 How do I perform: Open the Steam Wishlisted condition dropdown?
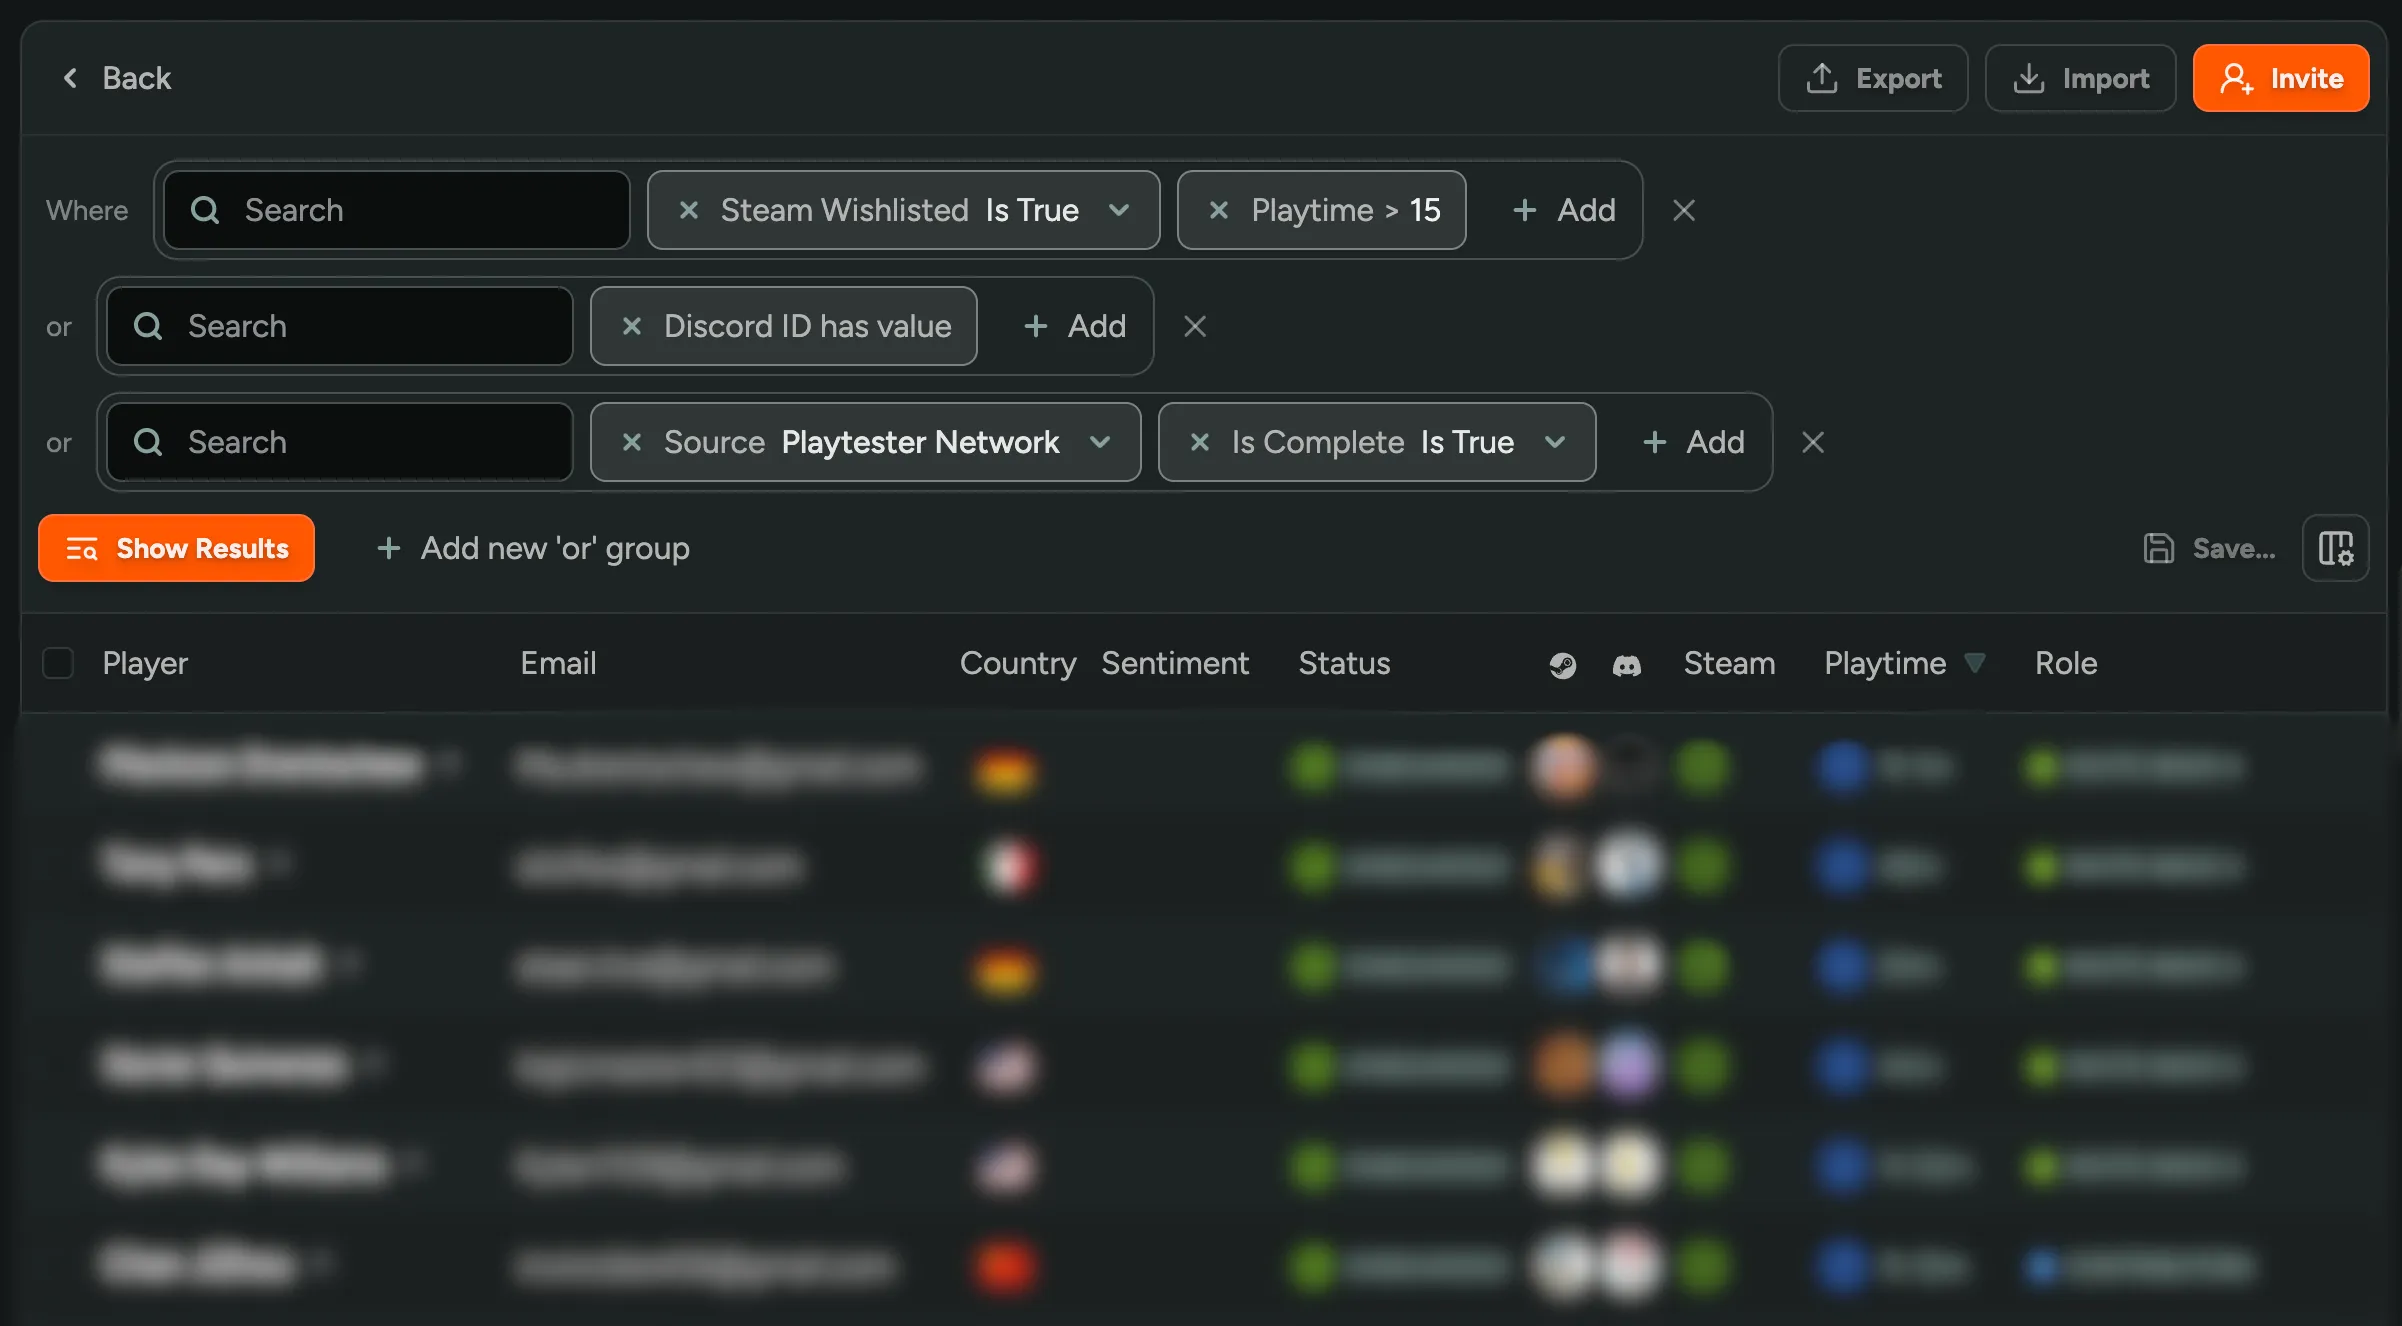(1119, 210)
